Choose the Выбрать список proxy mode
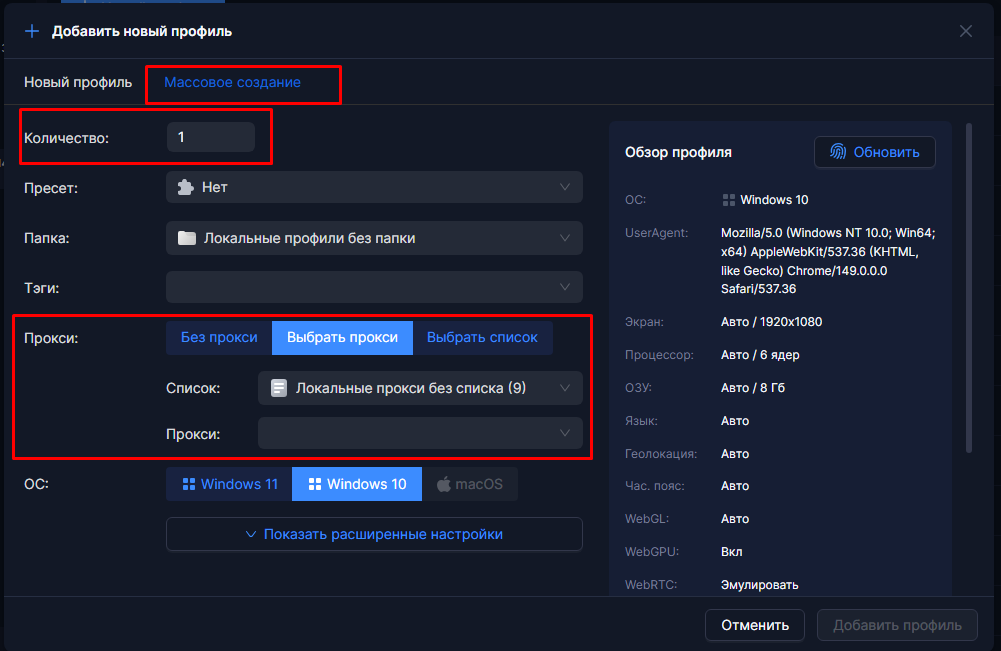Viewport: 1001px width, 651px height. coord(482,338)
